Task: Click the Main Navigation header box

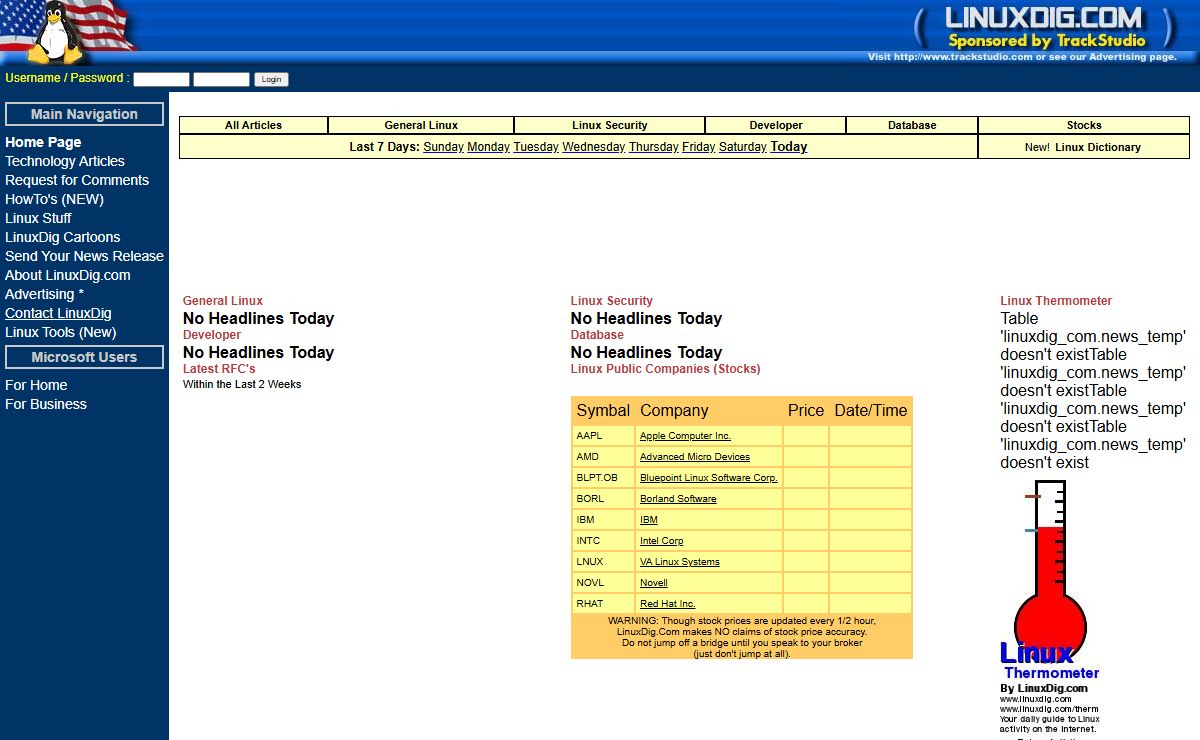Action: point(84,114)
